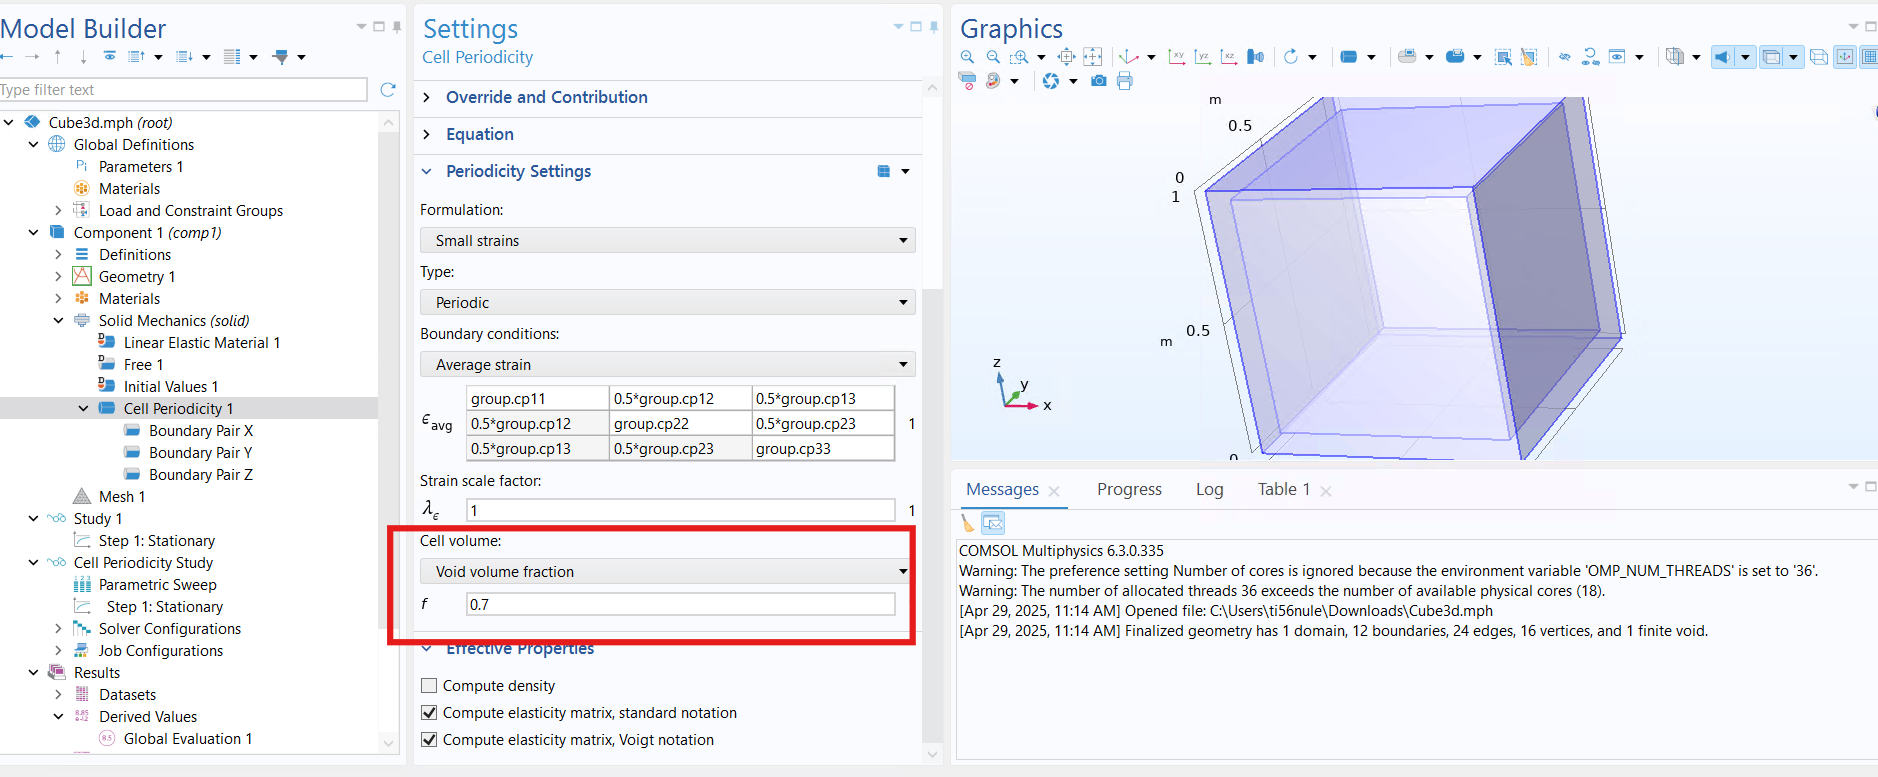Open the Formulation dropdown showing Small strains
Image resolution: width=1878 pixels, height=777 pixels.
tap(667, 241)
